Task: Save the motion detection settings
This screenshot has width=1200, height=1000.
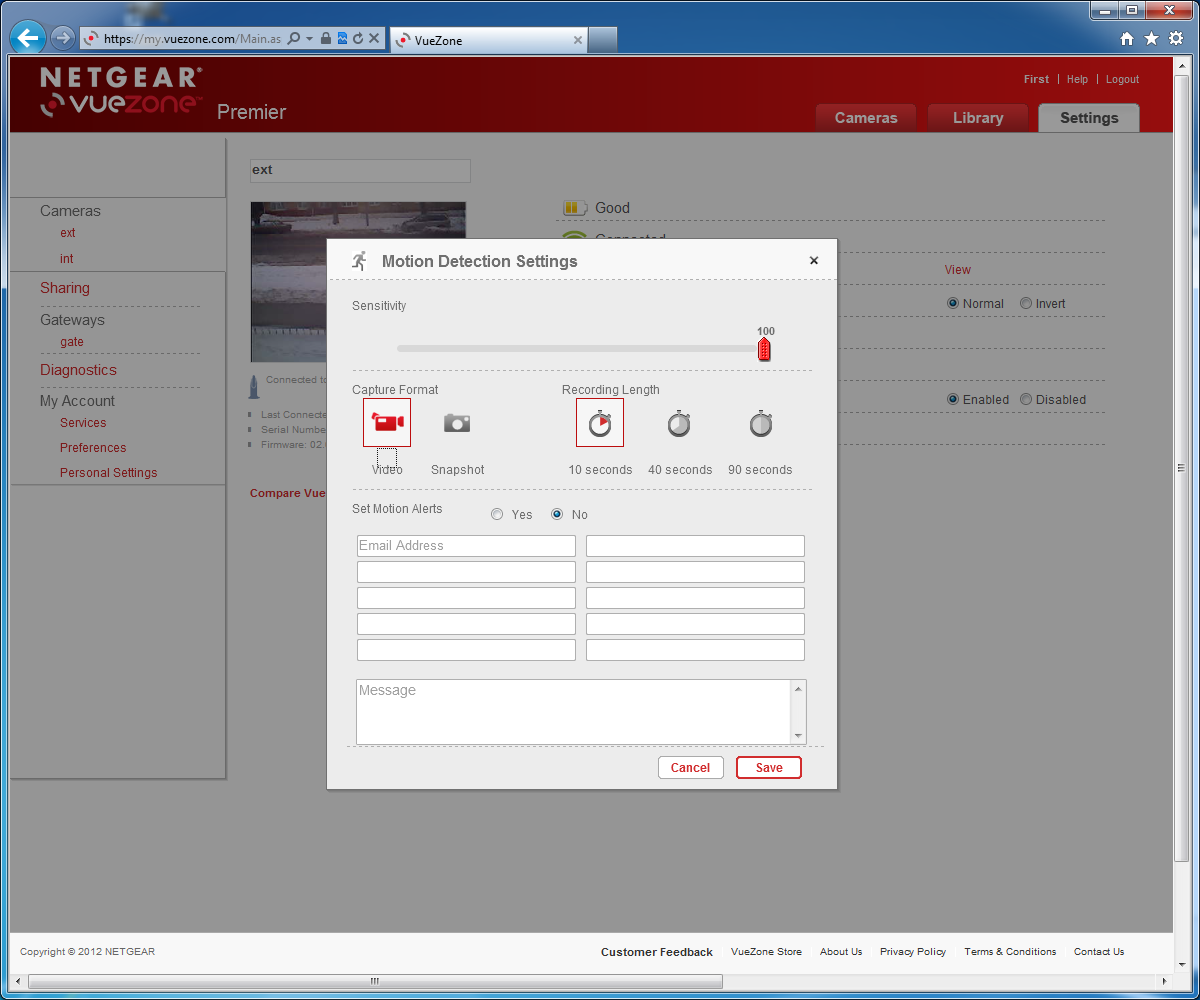Action: pos(769,768)
